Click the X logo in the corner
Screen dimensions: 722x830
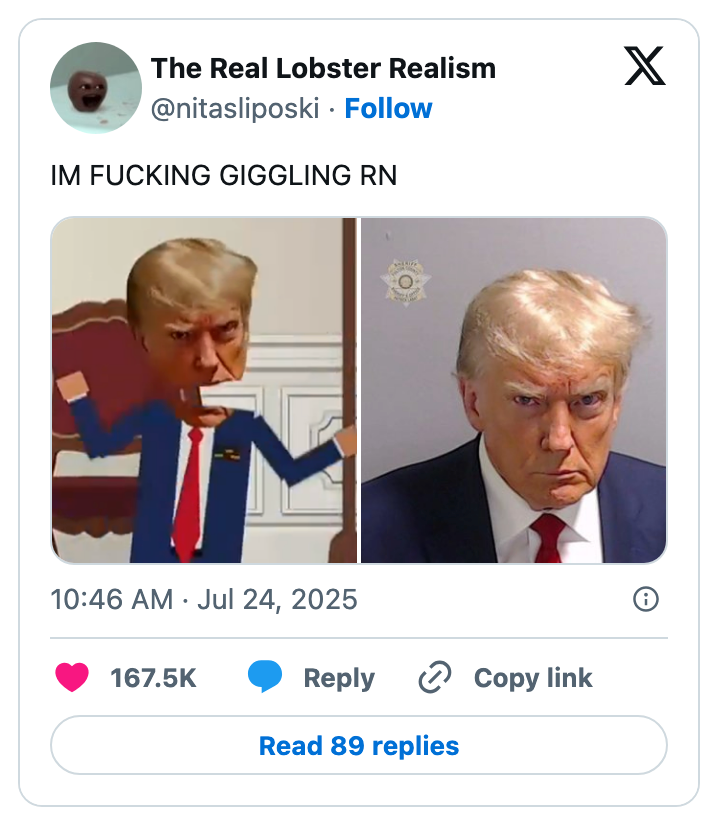coord(644,66)
